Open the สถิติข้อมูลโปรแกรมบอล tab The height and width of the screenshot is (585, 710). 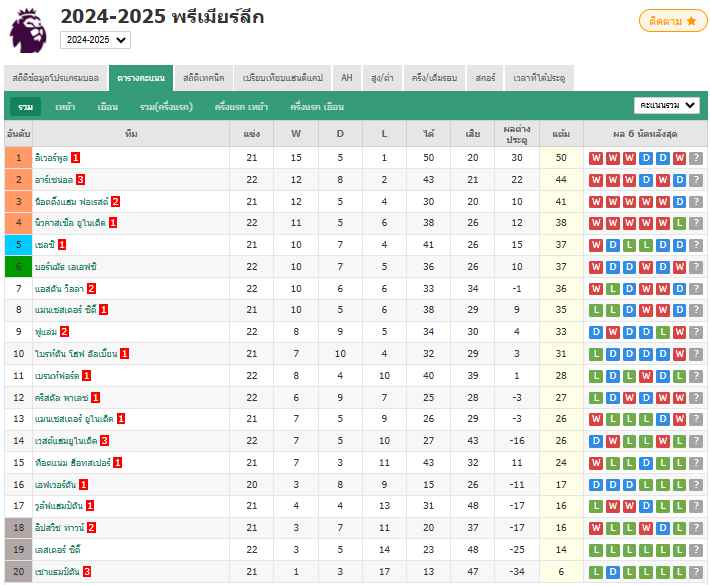point(56,78)
